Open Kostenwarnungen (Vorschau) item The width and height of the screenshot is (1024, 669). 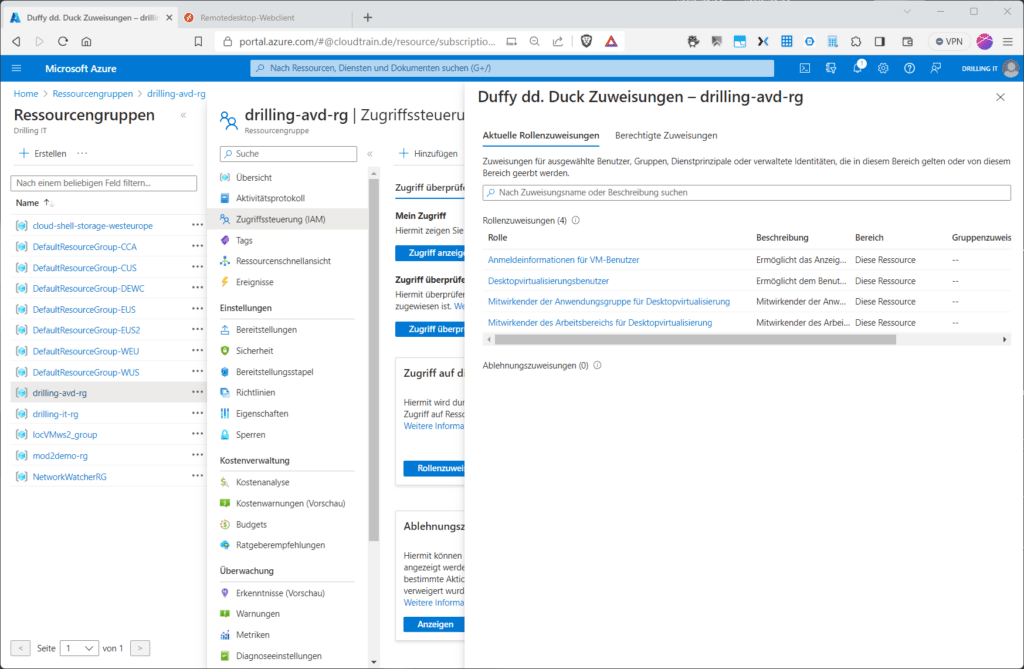291,503
